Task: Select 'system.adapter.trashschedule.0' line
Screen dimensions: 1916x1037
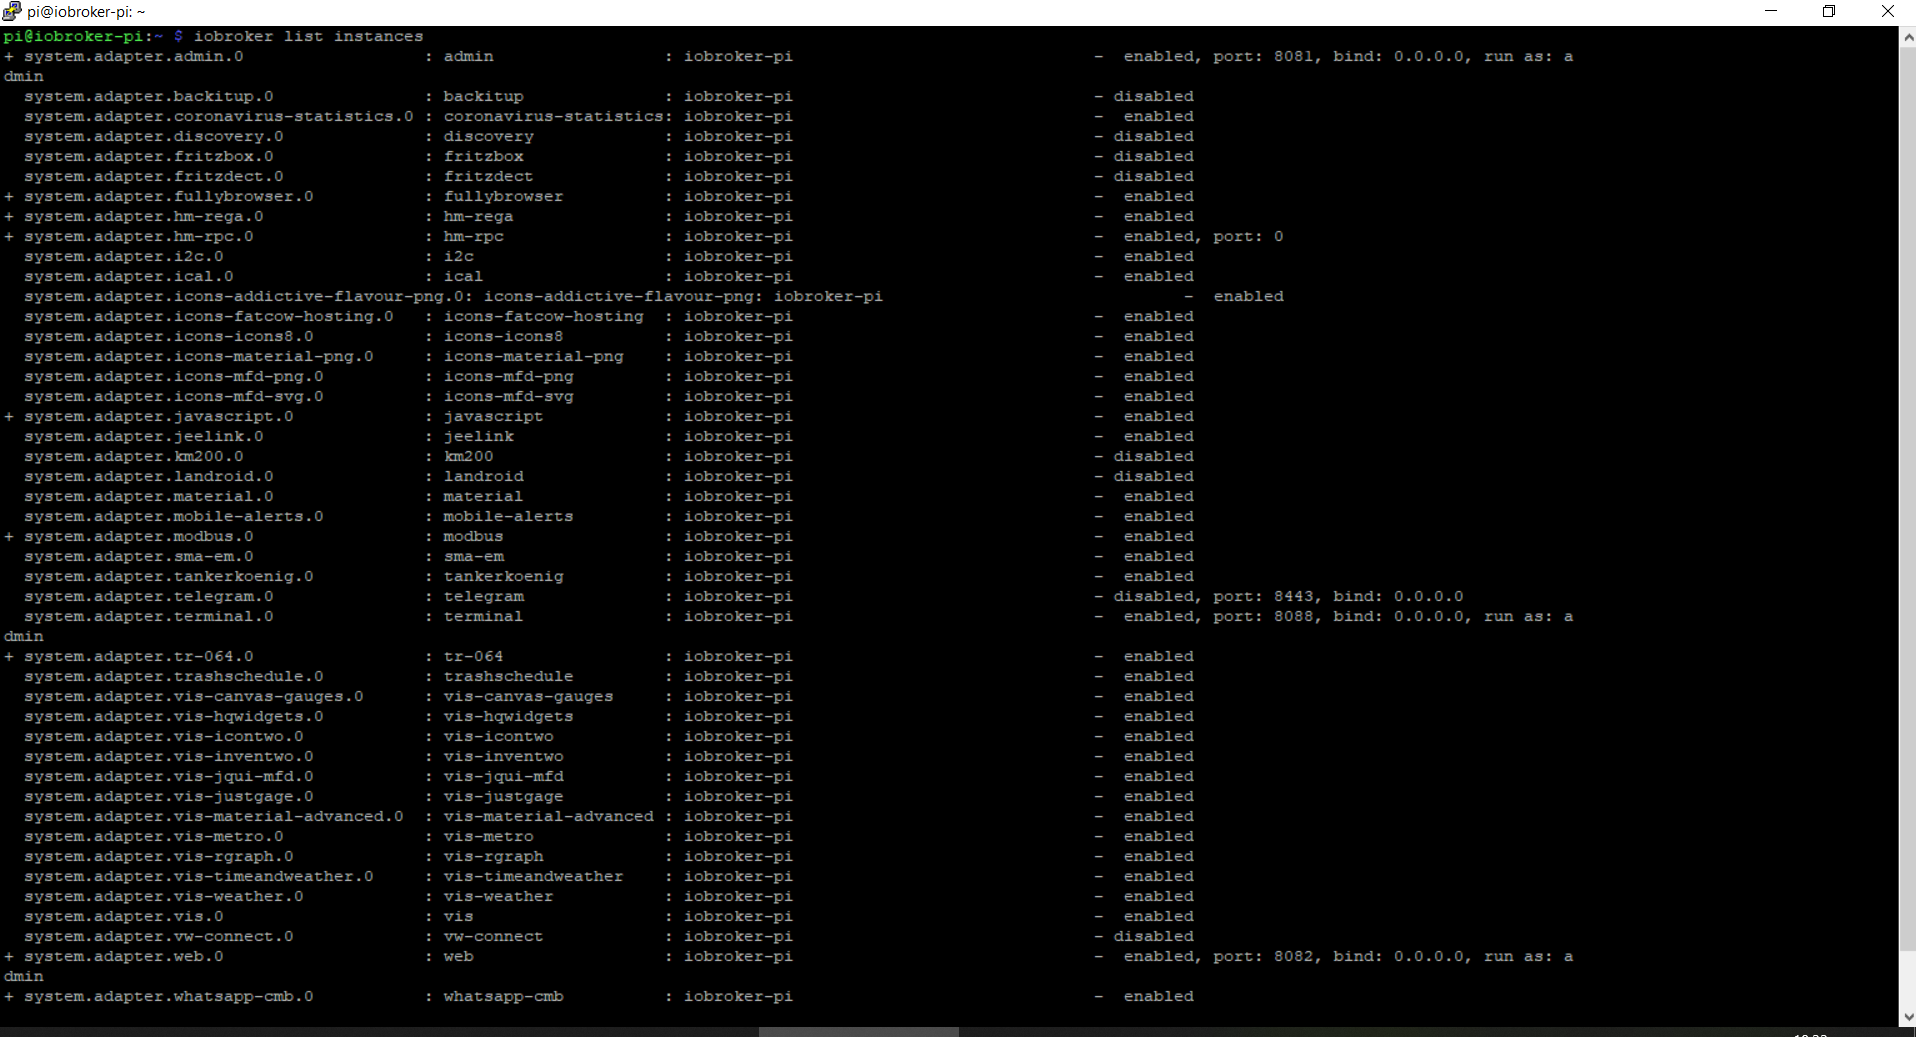Action: click(x=174, y=677)
